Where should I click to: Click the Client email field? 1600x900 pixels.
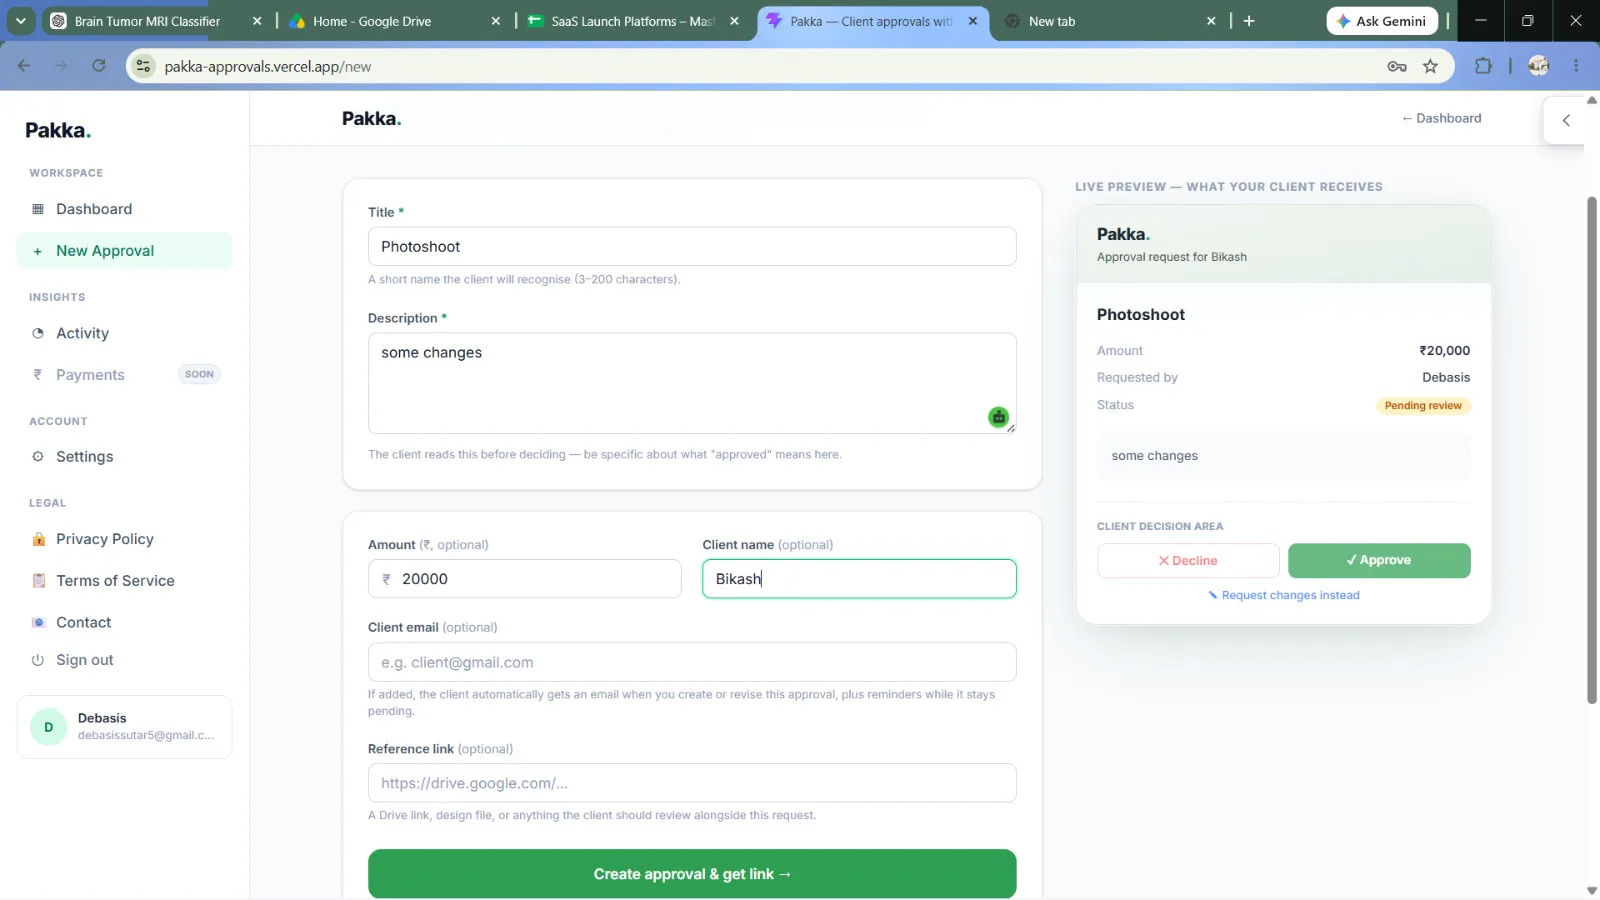692,662
